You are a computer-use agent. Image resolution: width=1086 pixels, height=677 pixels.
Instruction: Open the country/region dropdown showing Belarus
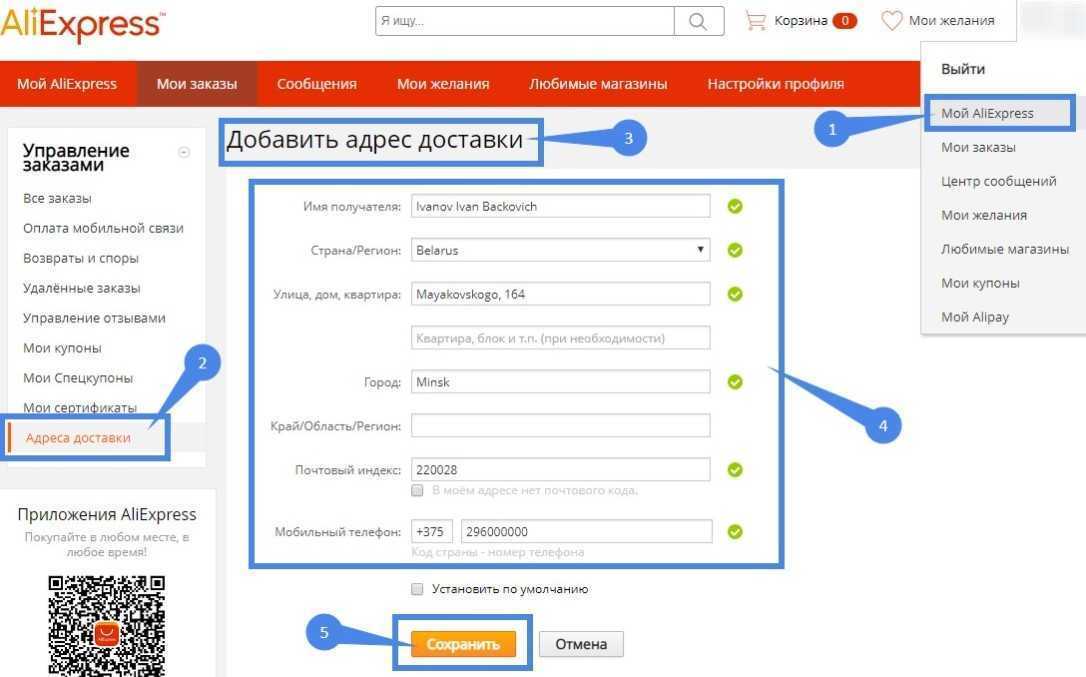pos(560,250)
